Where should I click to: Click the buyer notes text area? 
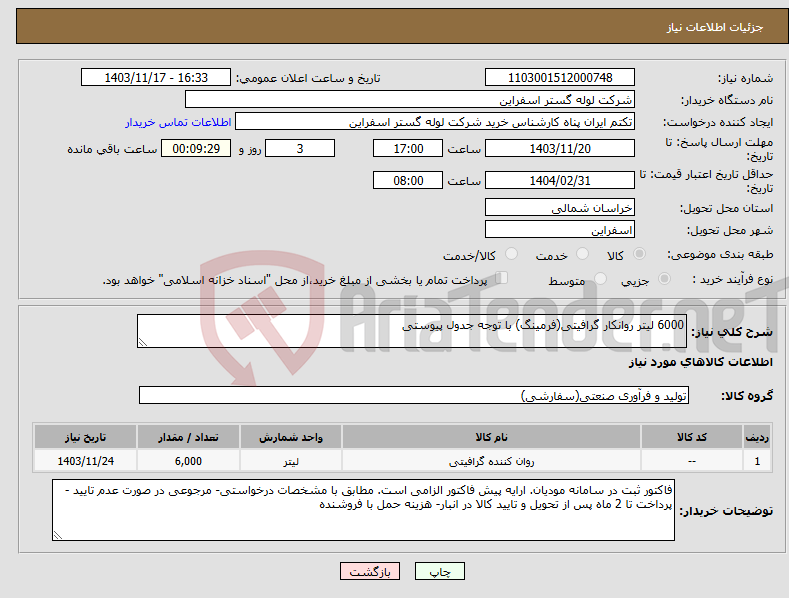[363, 510]
